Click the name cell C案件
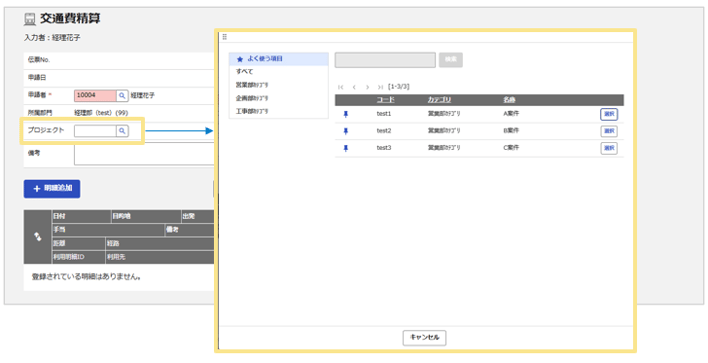708x363 pixels. click(x=511, y=148)
